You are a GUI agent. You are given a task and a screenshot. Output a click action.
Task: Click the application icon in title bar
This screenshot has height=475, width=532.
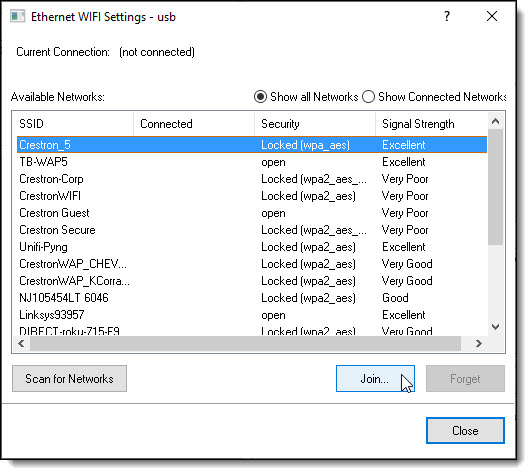(17, 16)
